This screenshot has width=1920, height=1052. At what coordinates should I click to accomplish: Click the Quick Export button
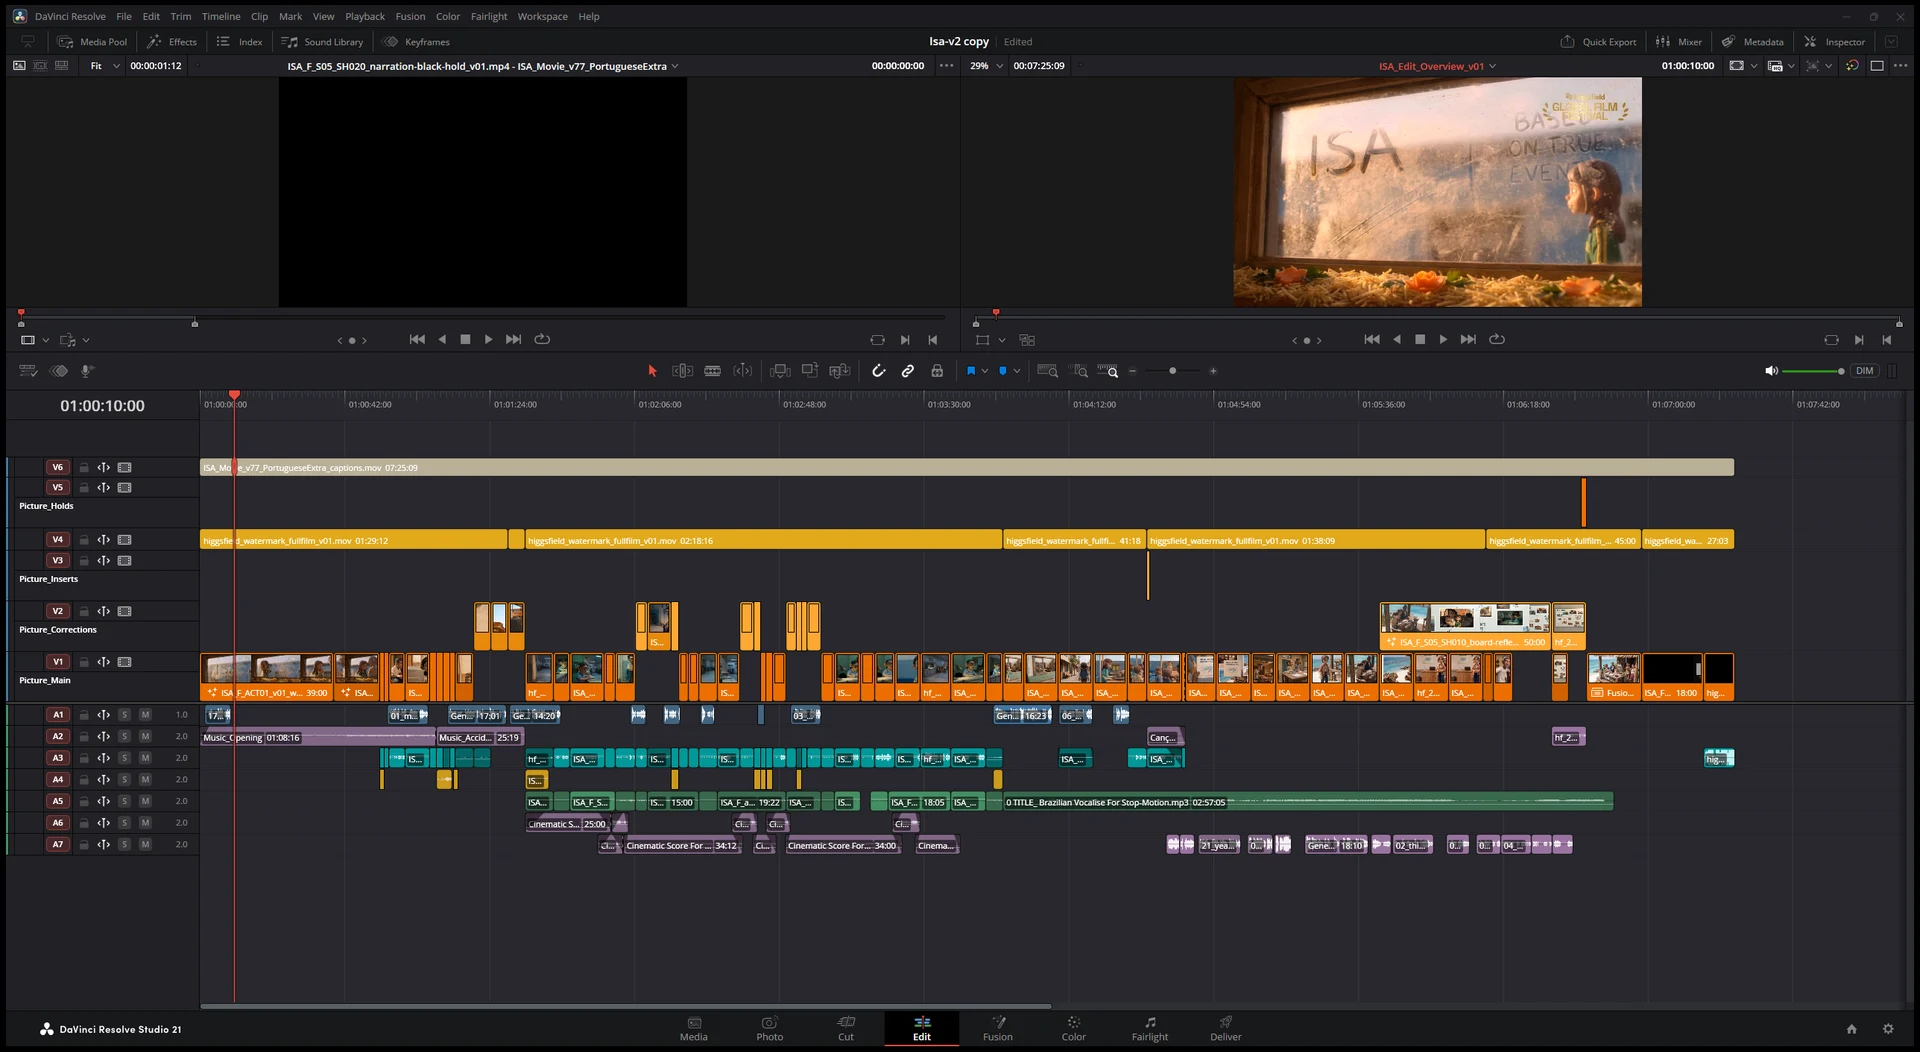(x=1599, y=42)
